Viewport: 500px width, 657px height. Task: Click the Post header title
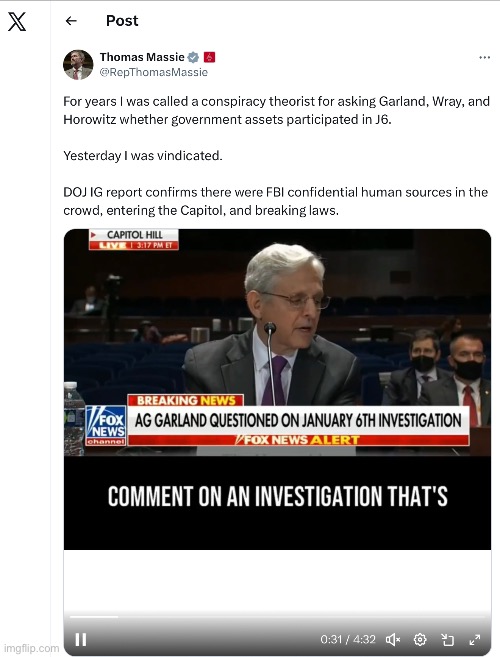[x=122, y=21]
